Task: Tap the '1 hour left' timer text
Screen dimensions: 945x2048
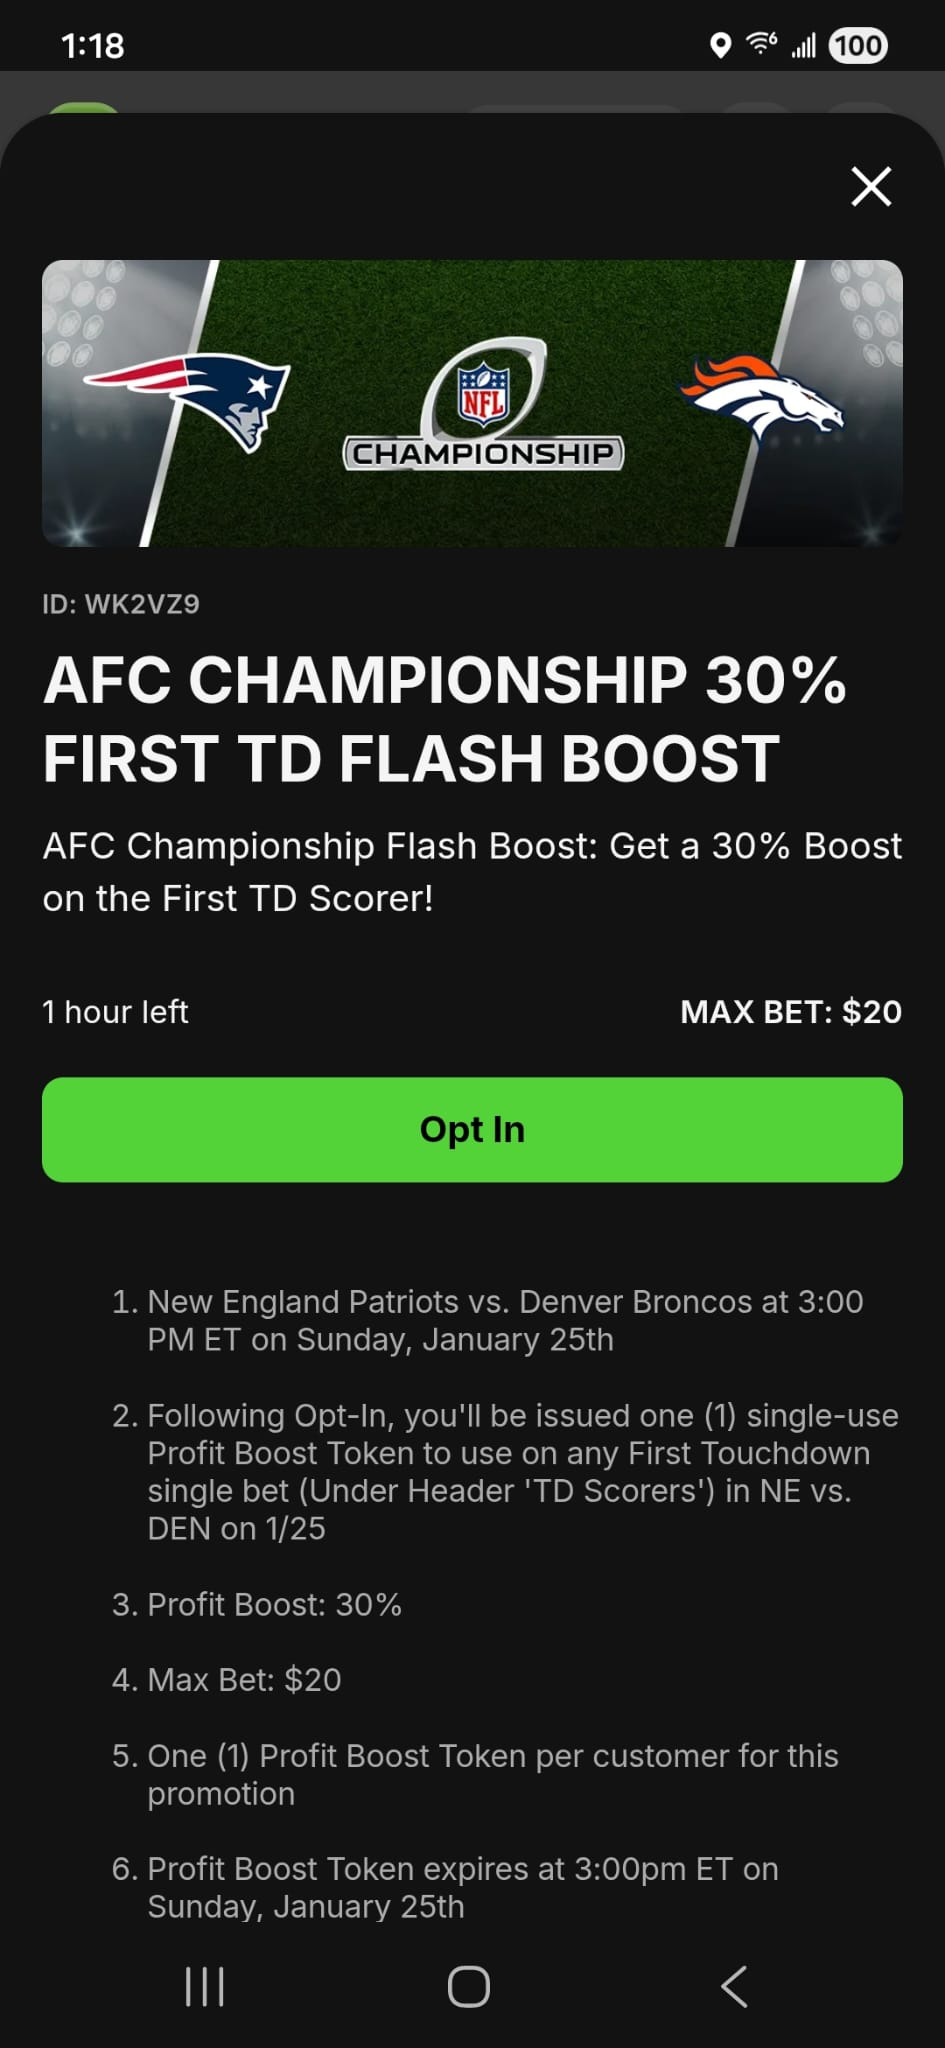Action: [x=115, y=1012]
